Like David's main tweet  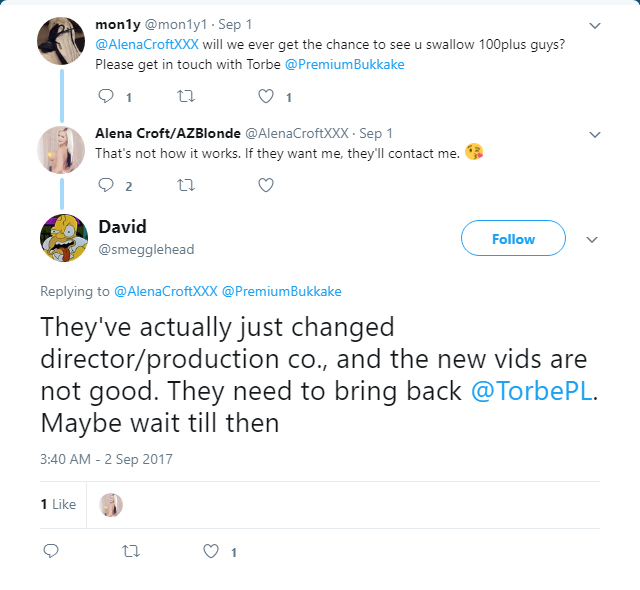[211, 551]
